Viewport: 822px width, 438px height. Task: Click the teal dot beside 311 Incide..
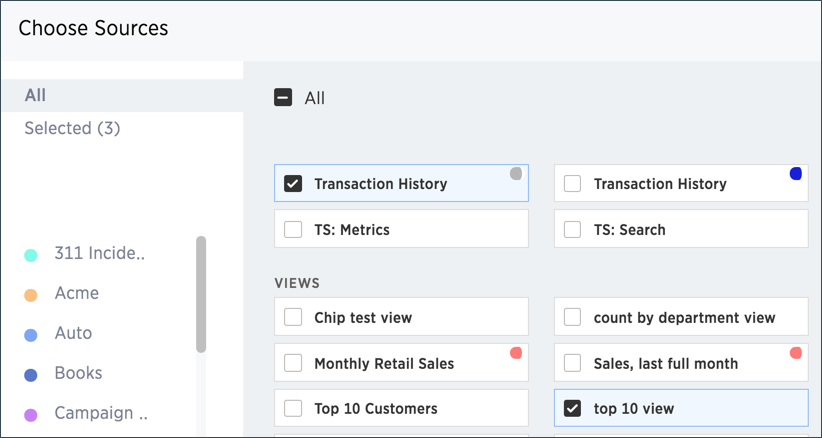31,255
